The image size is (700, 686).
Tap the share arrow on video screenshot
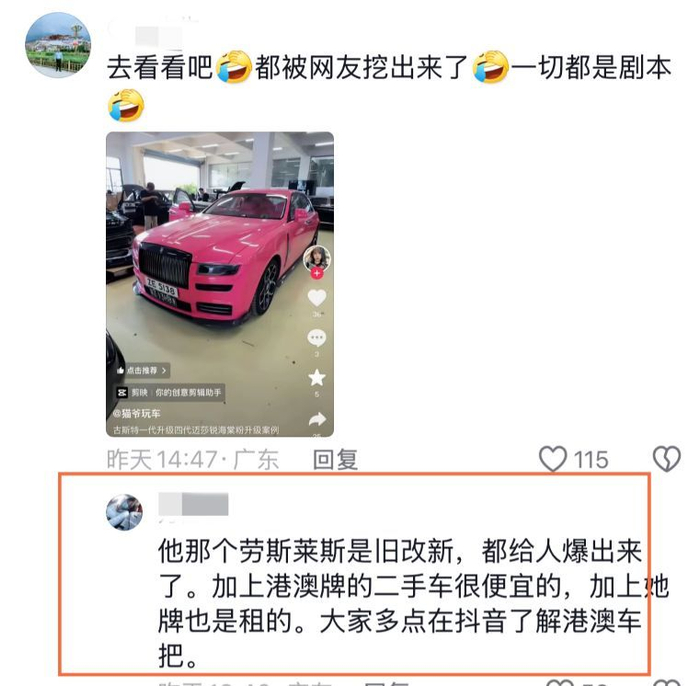tap(317, 419)
